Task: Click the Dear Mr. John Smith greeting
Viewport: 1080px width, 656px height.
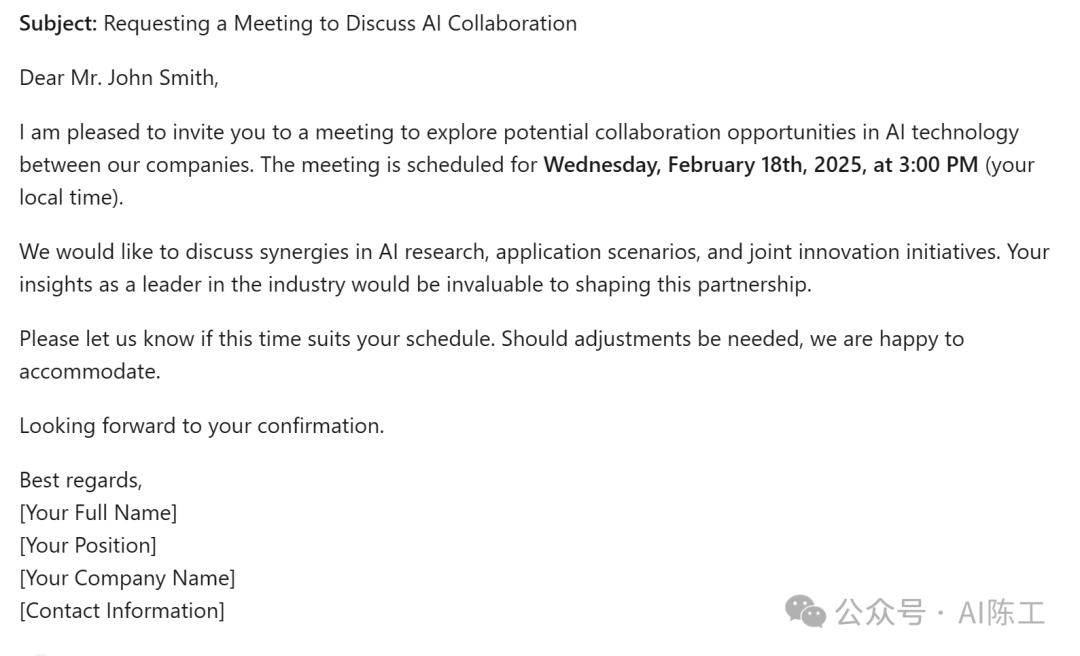Action: click(x=119, y=77)
